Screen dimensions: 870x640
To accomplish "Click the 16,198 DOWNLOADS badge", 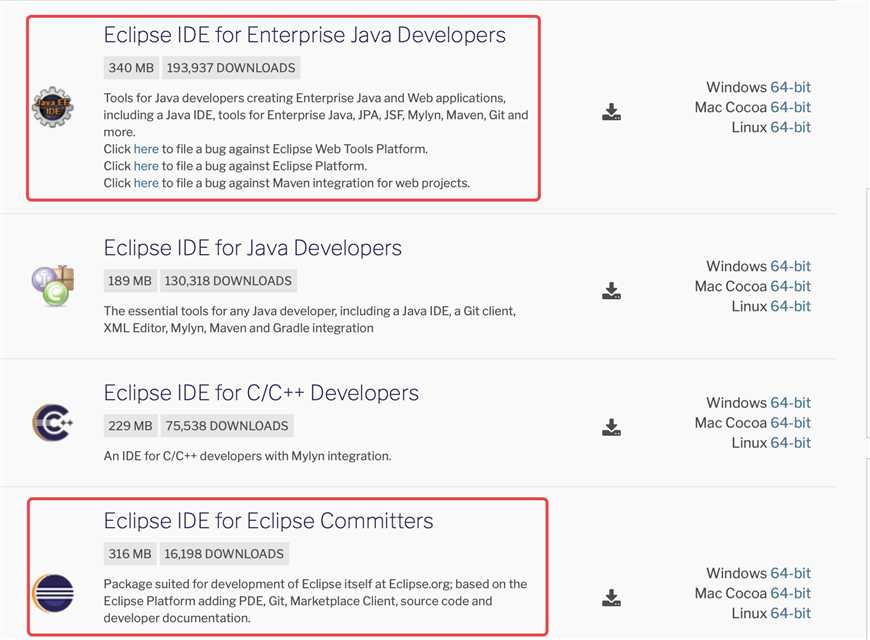I will coord(224,554).
